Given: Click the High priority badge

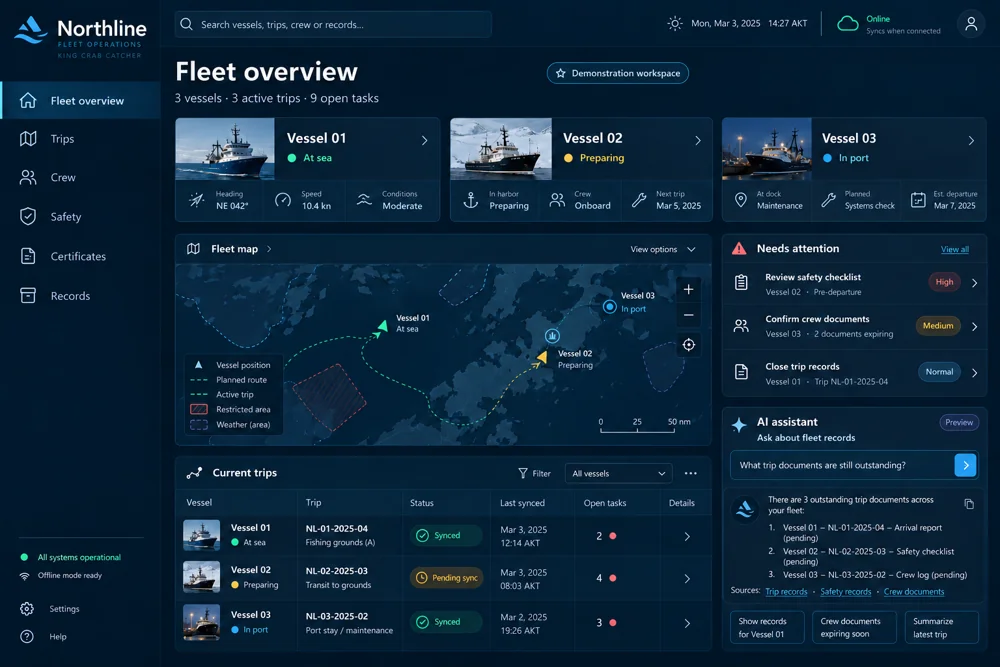Looking at the screenshot, I should [945, 282].
